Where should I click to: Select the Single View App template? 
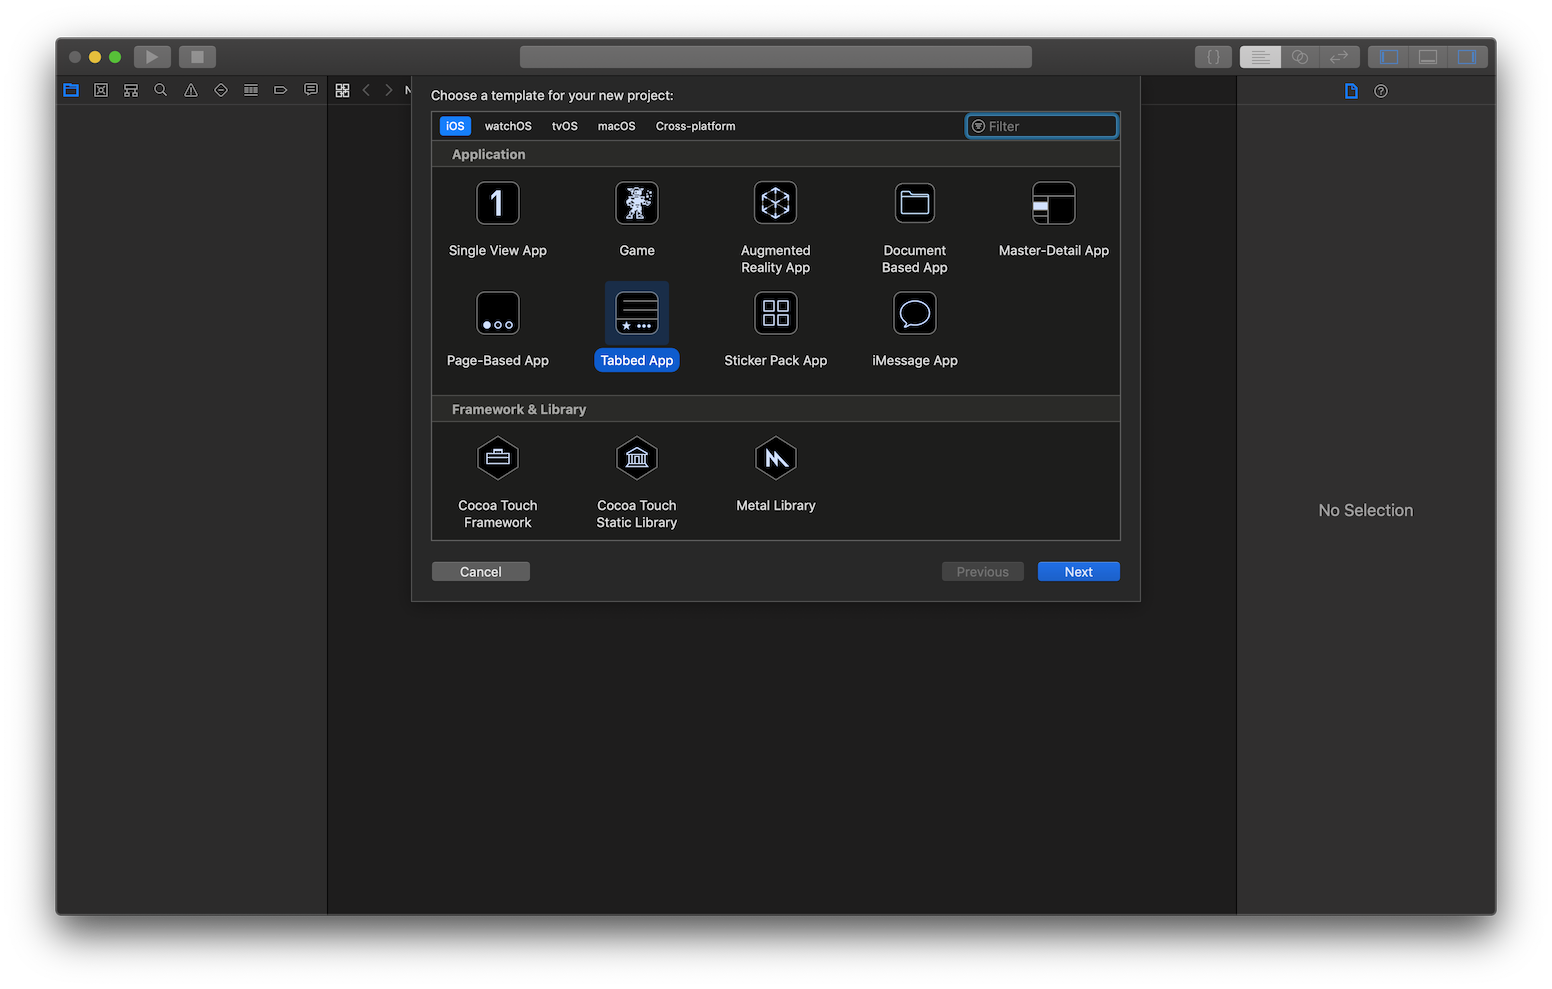pos(497,220)
